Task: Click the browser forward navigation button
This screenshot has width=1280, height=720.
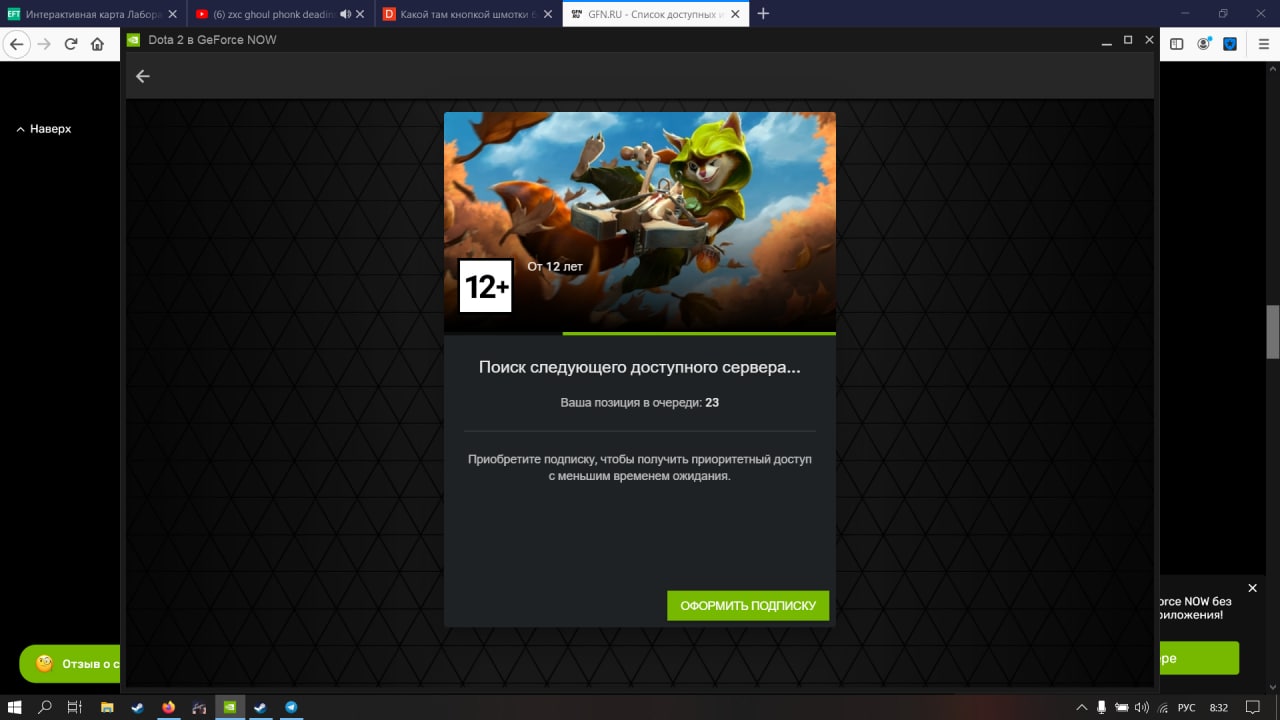Action: tap(44, 44)
